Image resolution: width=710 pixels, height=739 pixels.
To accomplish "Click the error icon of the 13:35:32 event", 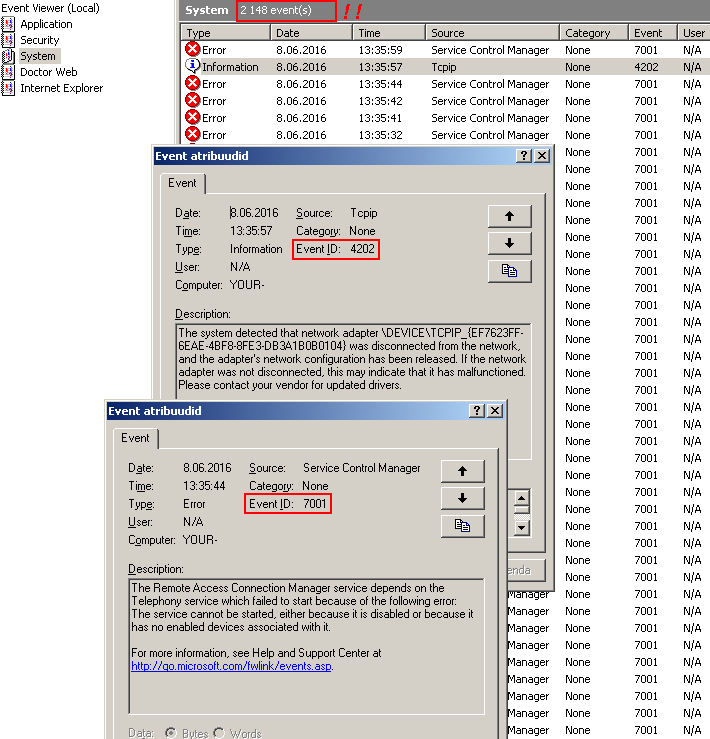I will coord(192,134).
